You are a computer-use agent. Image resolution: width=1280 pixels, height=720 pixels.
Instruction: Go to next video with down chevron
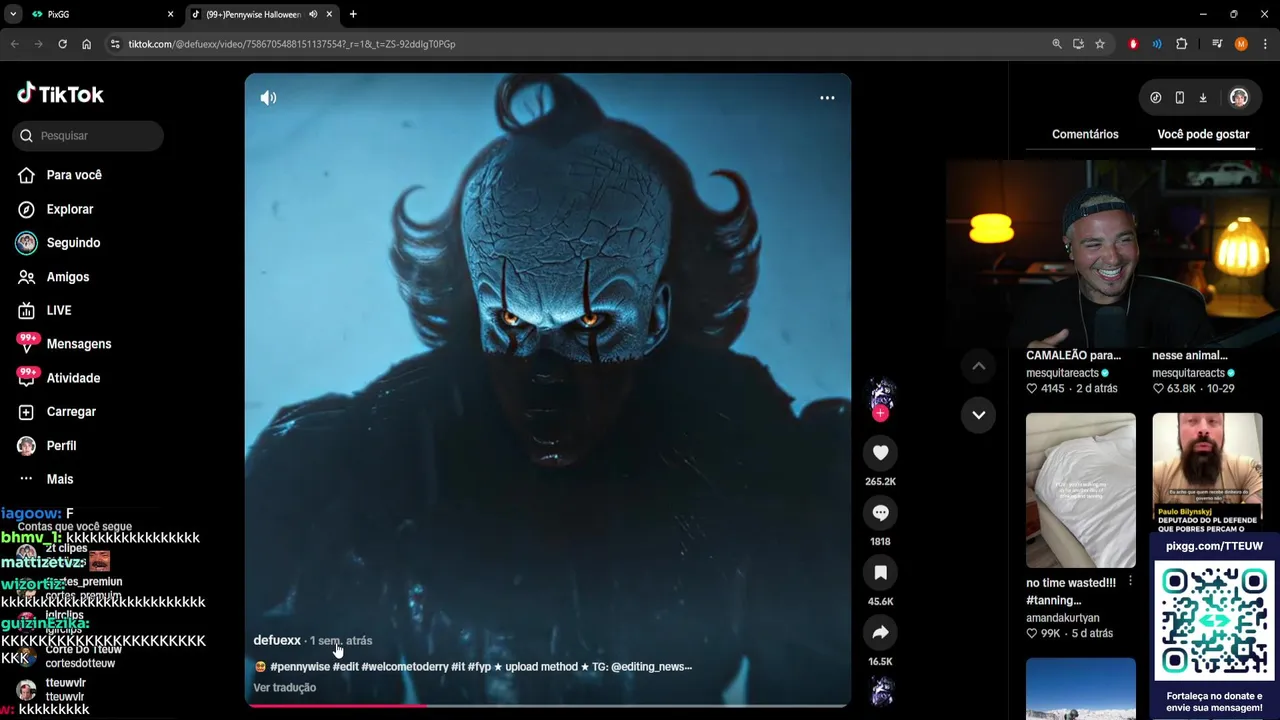click(978, 415)
